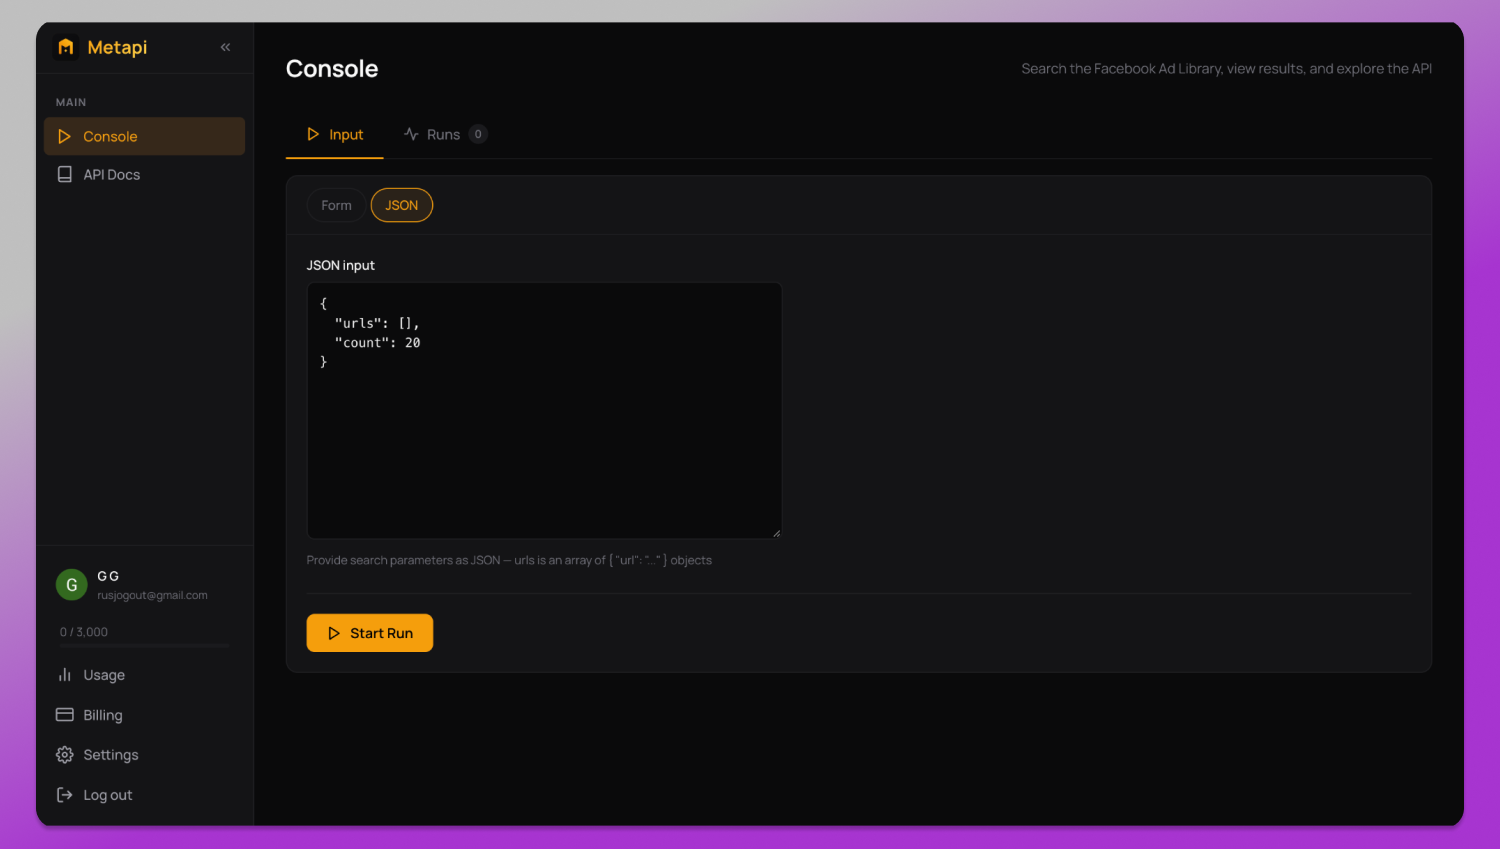Click the Runs tab activity icon
Screen dimensions: 1500x849
[x=411, y=134]
